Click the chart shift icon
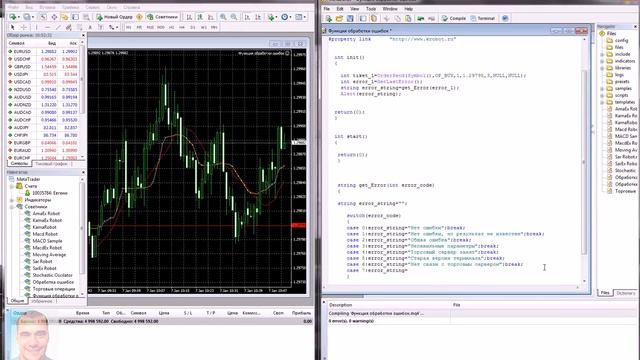640x360 pixels. 258,17
